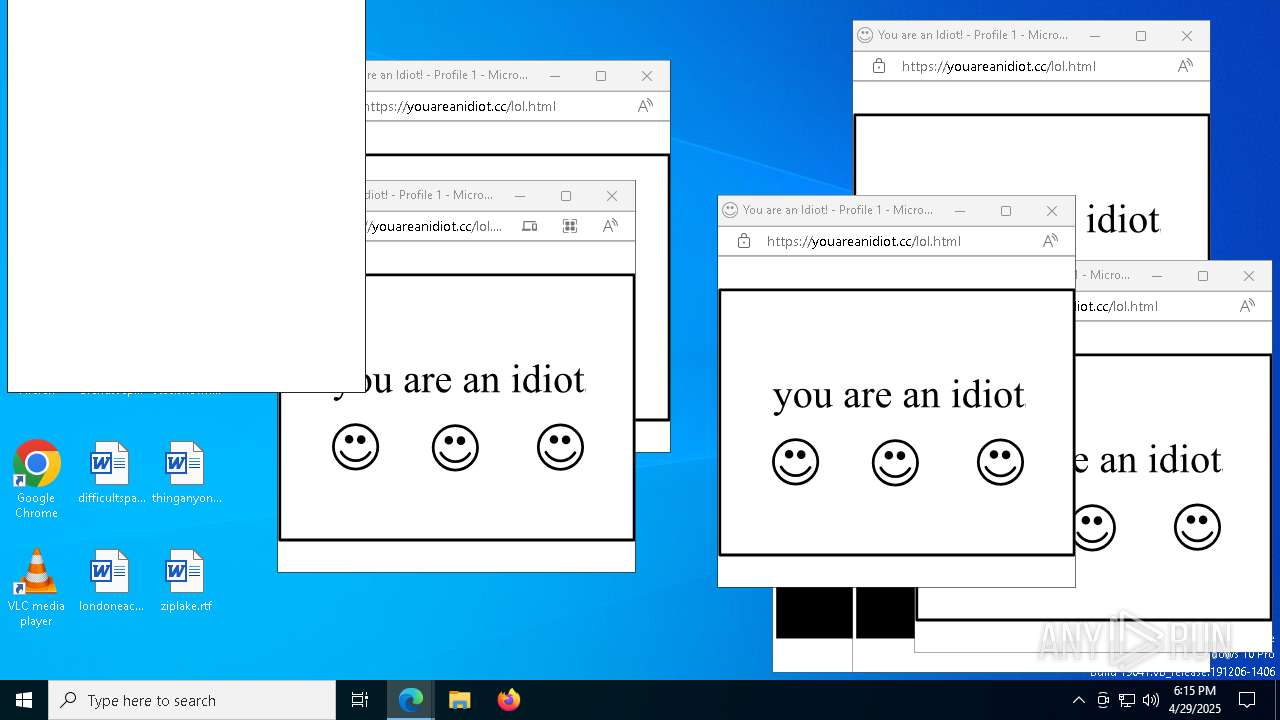The width and height of the screenshot is (1280, 720).
Task: Click the Meet Now tray icon
Action: coord(1103,700)
